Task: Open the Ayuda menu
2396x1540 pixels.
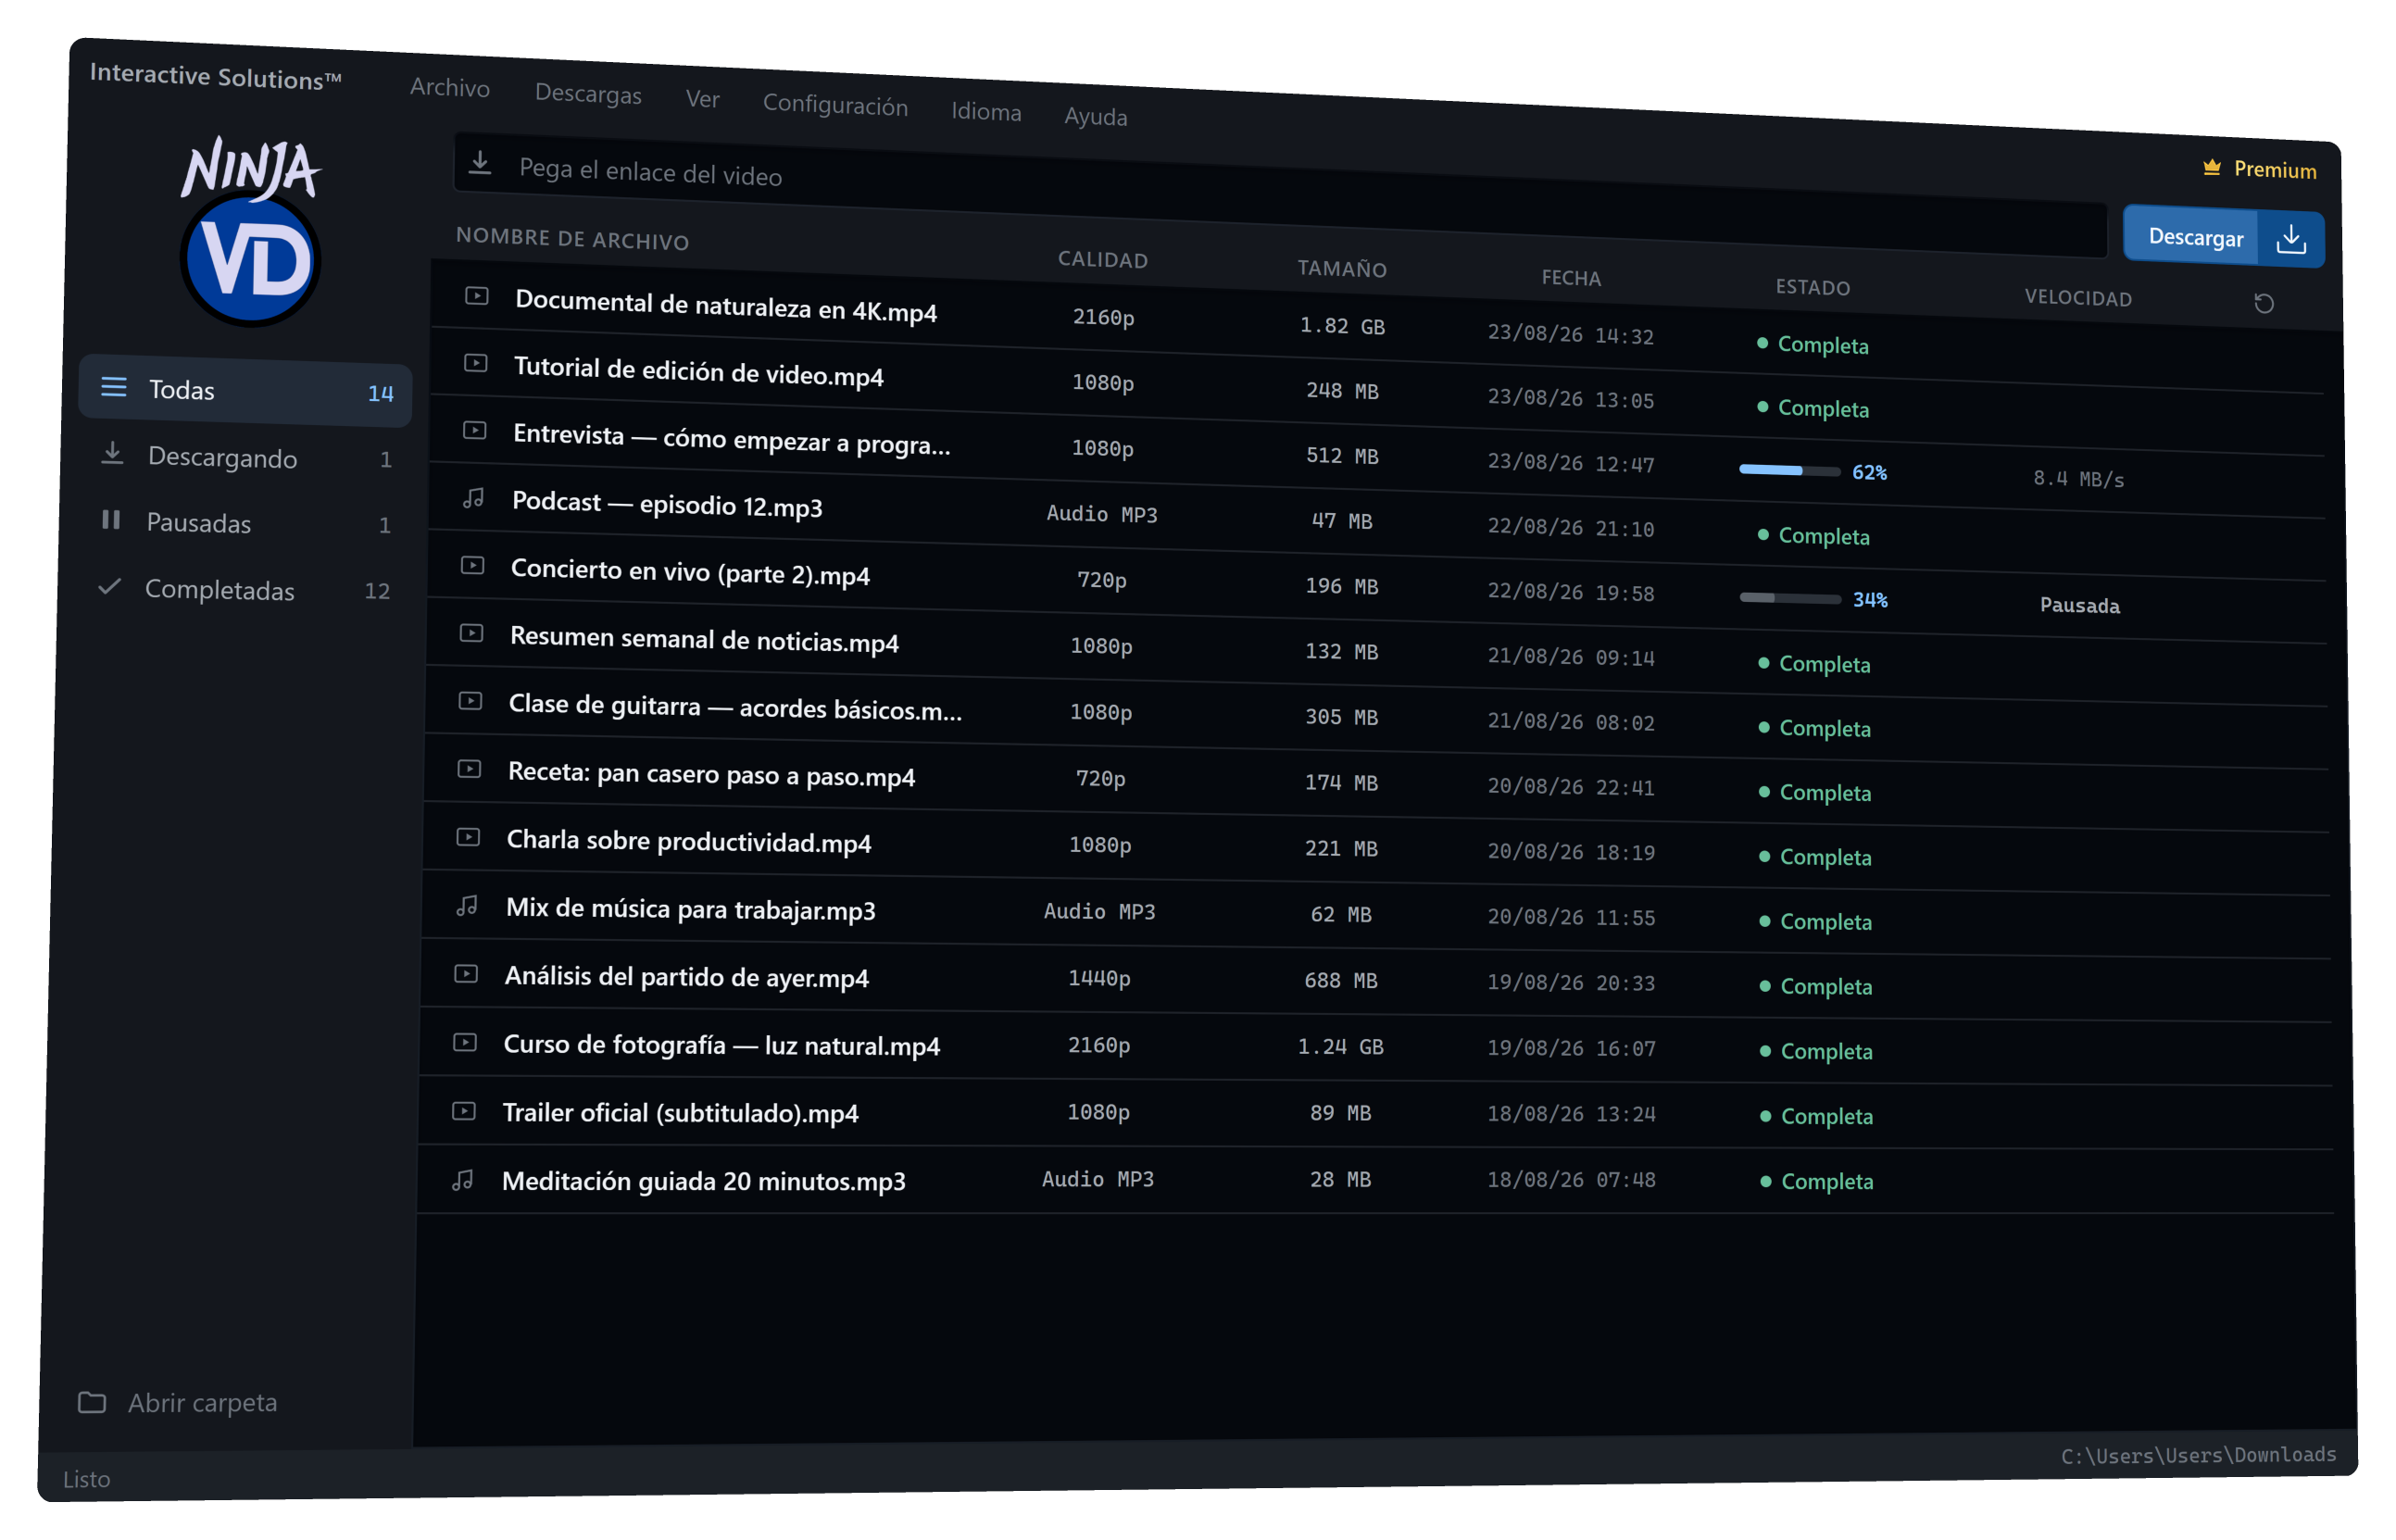Action: pos(1095,116)
